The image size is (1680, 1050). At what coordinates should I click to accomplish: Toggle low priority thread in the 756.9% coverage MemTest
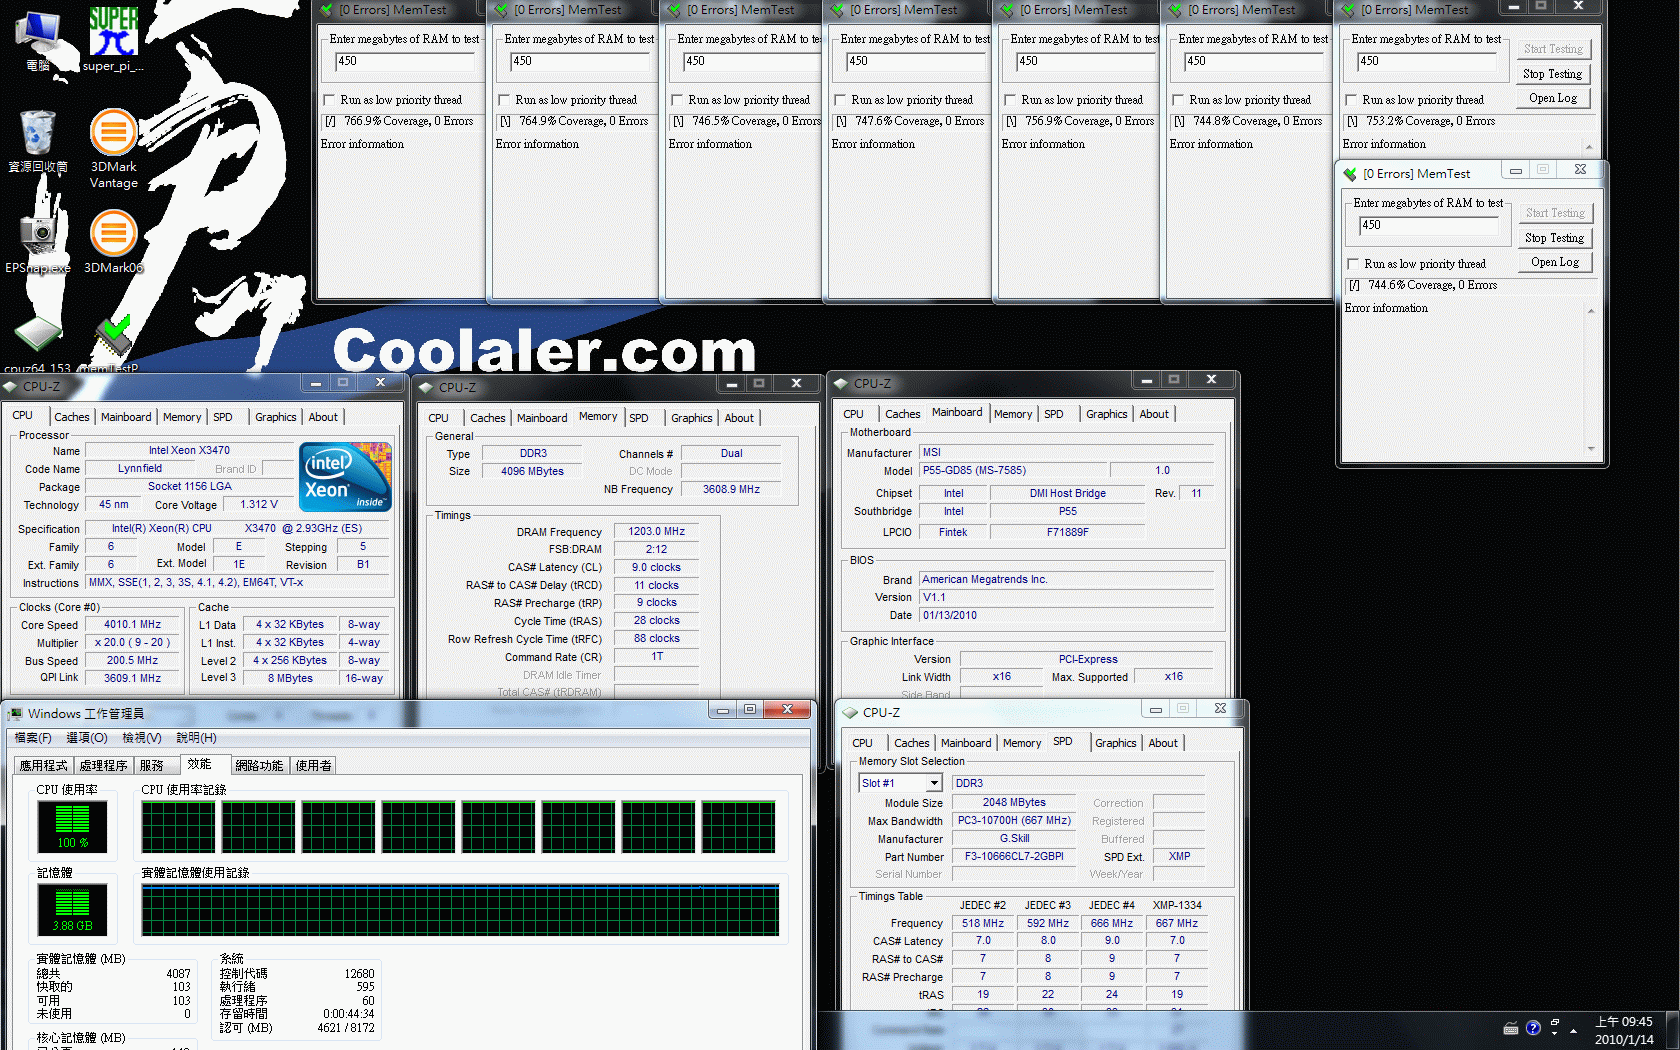click(1010, 100)
